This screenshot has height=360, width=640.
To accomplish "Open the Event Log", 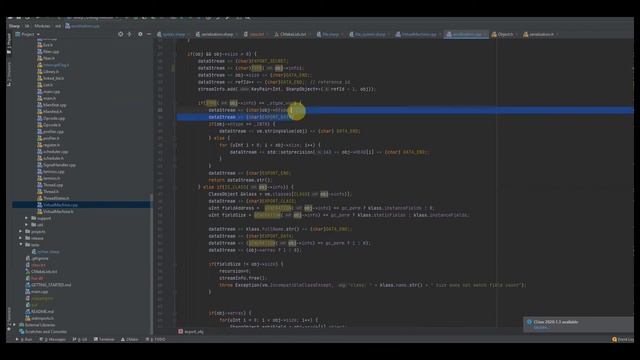I will [x=622, y=339].
